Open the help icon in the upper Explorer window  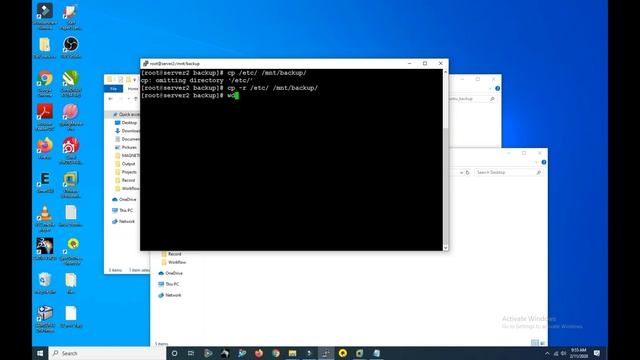point(497,89)
